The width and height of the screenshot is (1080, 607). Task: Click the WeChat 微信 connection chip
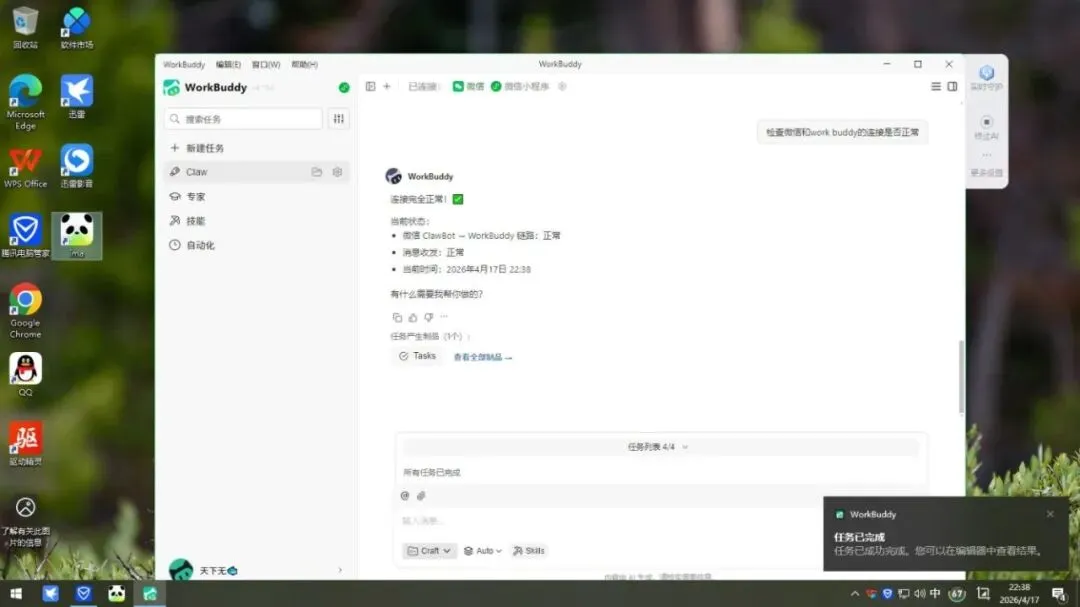coord(468,86)
